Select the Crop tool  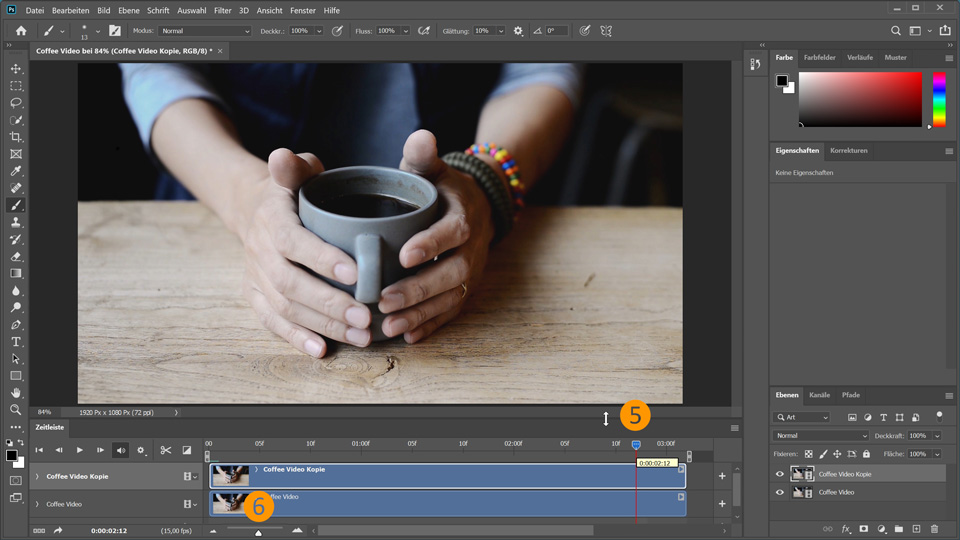(x=16, y=137)
